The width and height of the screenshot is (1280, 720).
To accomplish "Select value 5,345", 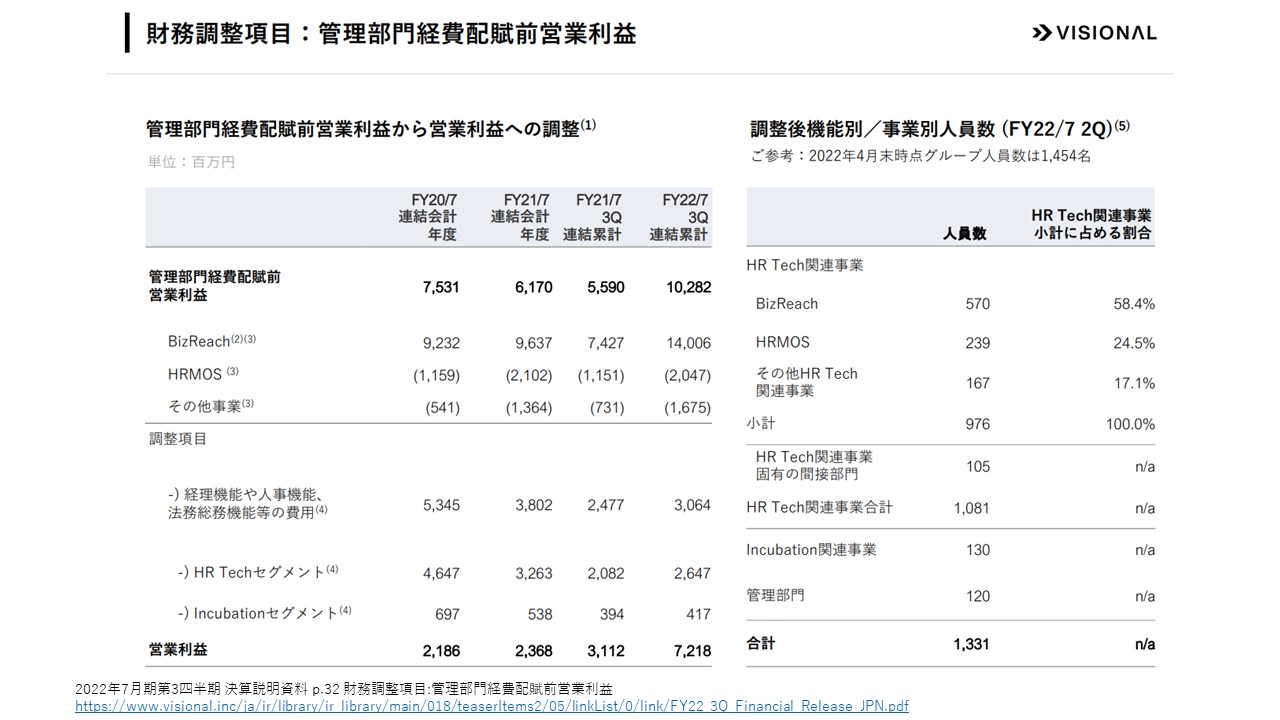I will (441, 505).
